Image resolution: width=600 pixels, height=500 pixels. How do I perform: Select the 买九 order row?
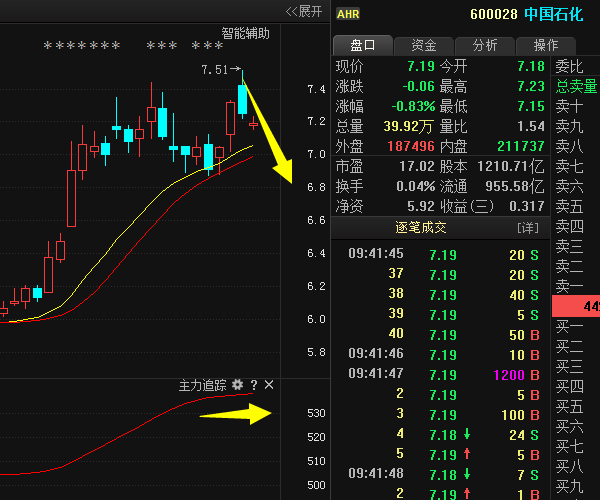(576, 487)
